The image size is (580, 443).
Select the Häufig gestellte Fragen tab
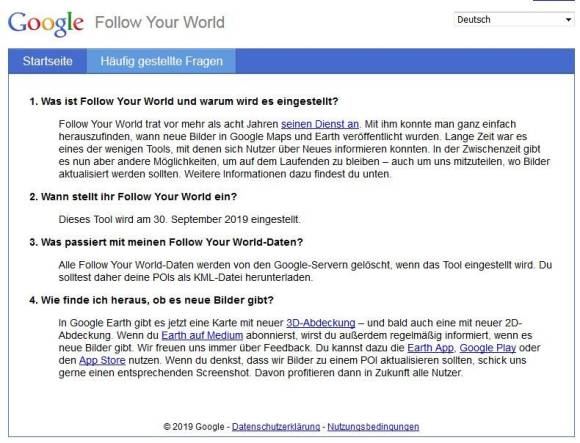tap(162, 61)
